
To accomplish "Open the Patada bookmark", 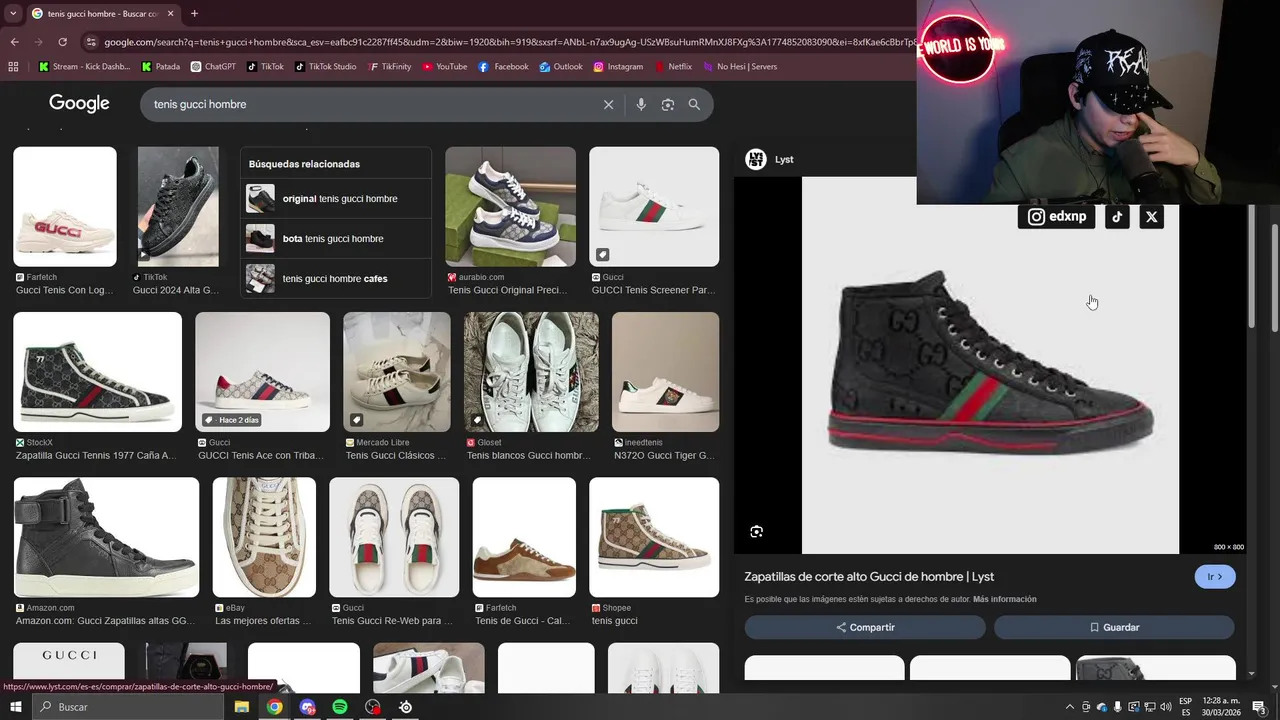I will tap(161, 67).
